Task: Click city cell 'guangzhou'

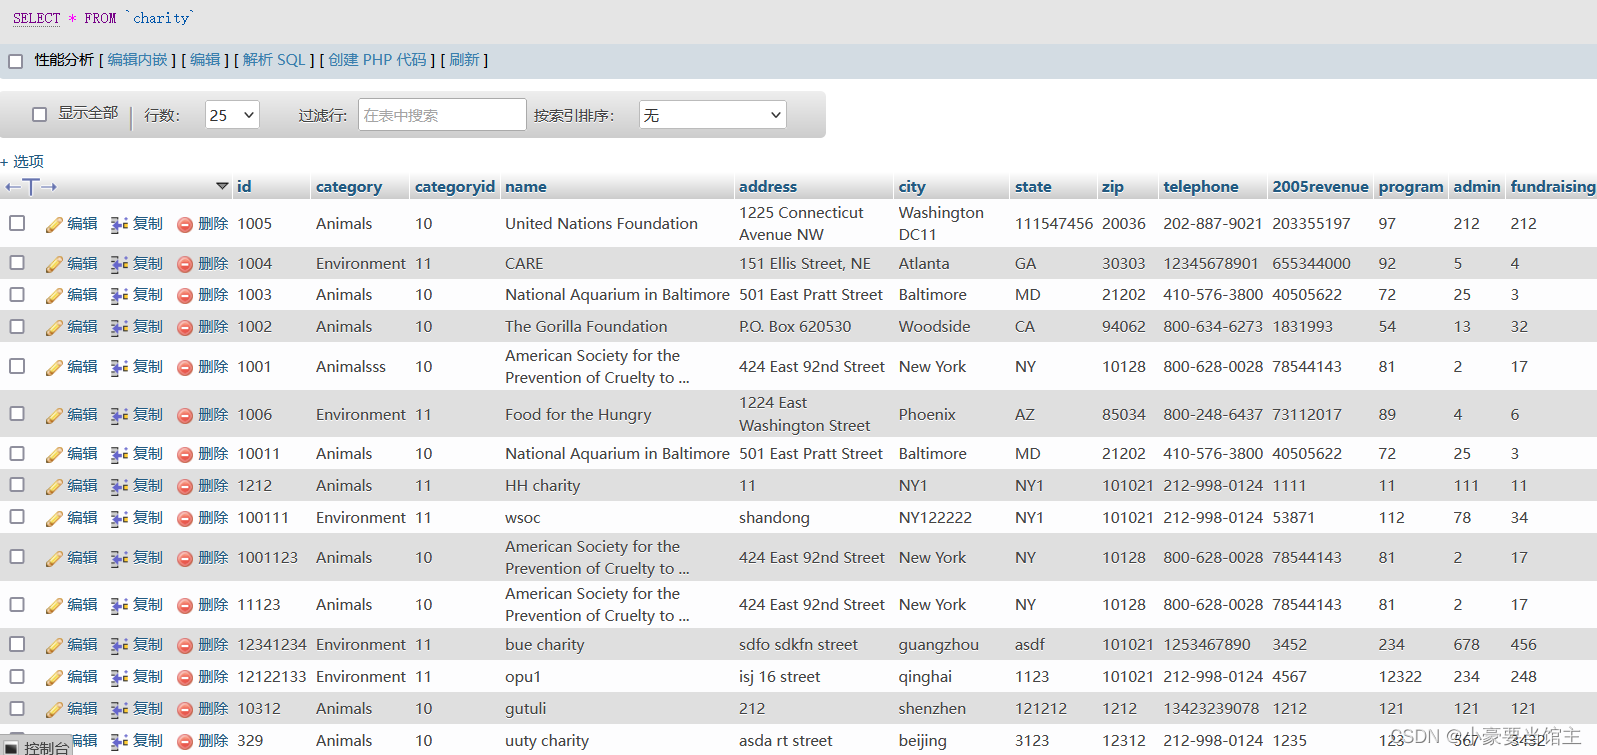Action: [x=939, y=645]
